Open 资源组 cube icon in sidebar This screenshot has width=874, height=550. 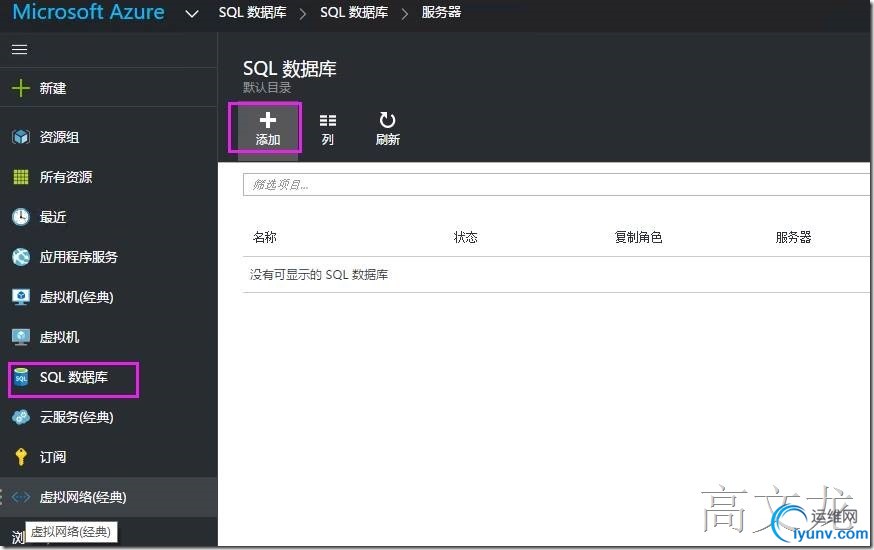click(x=21, y=137)
